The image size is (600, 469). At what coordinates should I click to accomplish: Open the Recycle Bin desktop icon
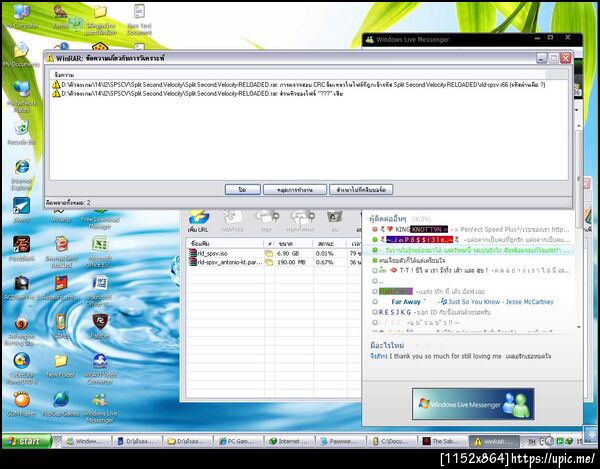[21, 133]
